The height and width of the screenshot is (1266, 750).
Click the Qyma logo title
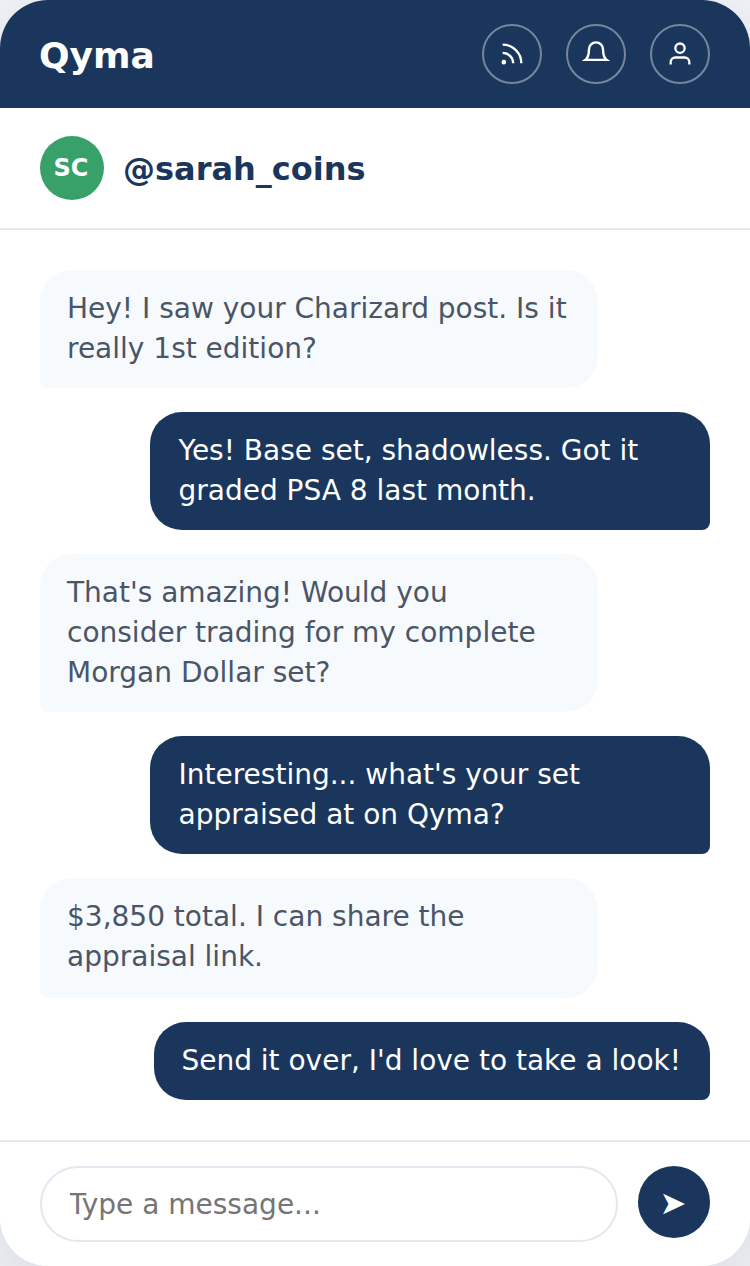coord(97,56)
